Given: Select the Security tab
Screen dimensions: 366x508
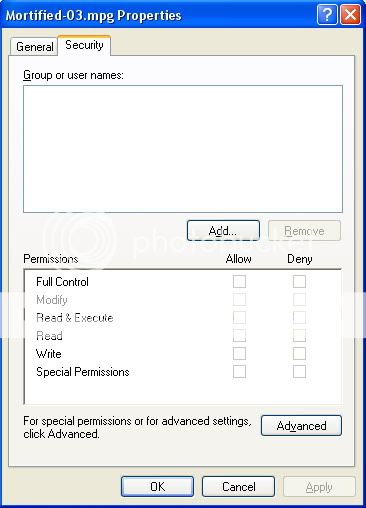Looking at the screenshot, I should coord(84,45).
